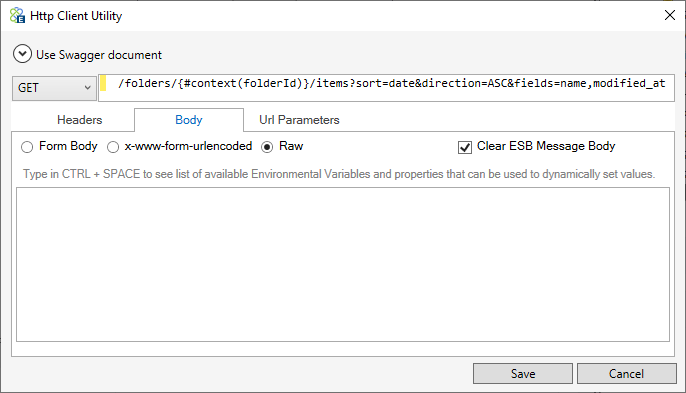Open the GET method dropdown
This screenshot has height=393, width=686.
[x=54, y=88]
